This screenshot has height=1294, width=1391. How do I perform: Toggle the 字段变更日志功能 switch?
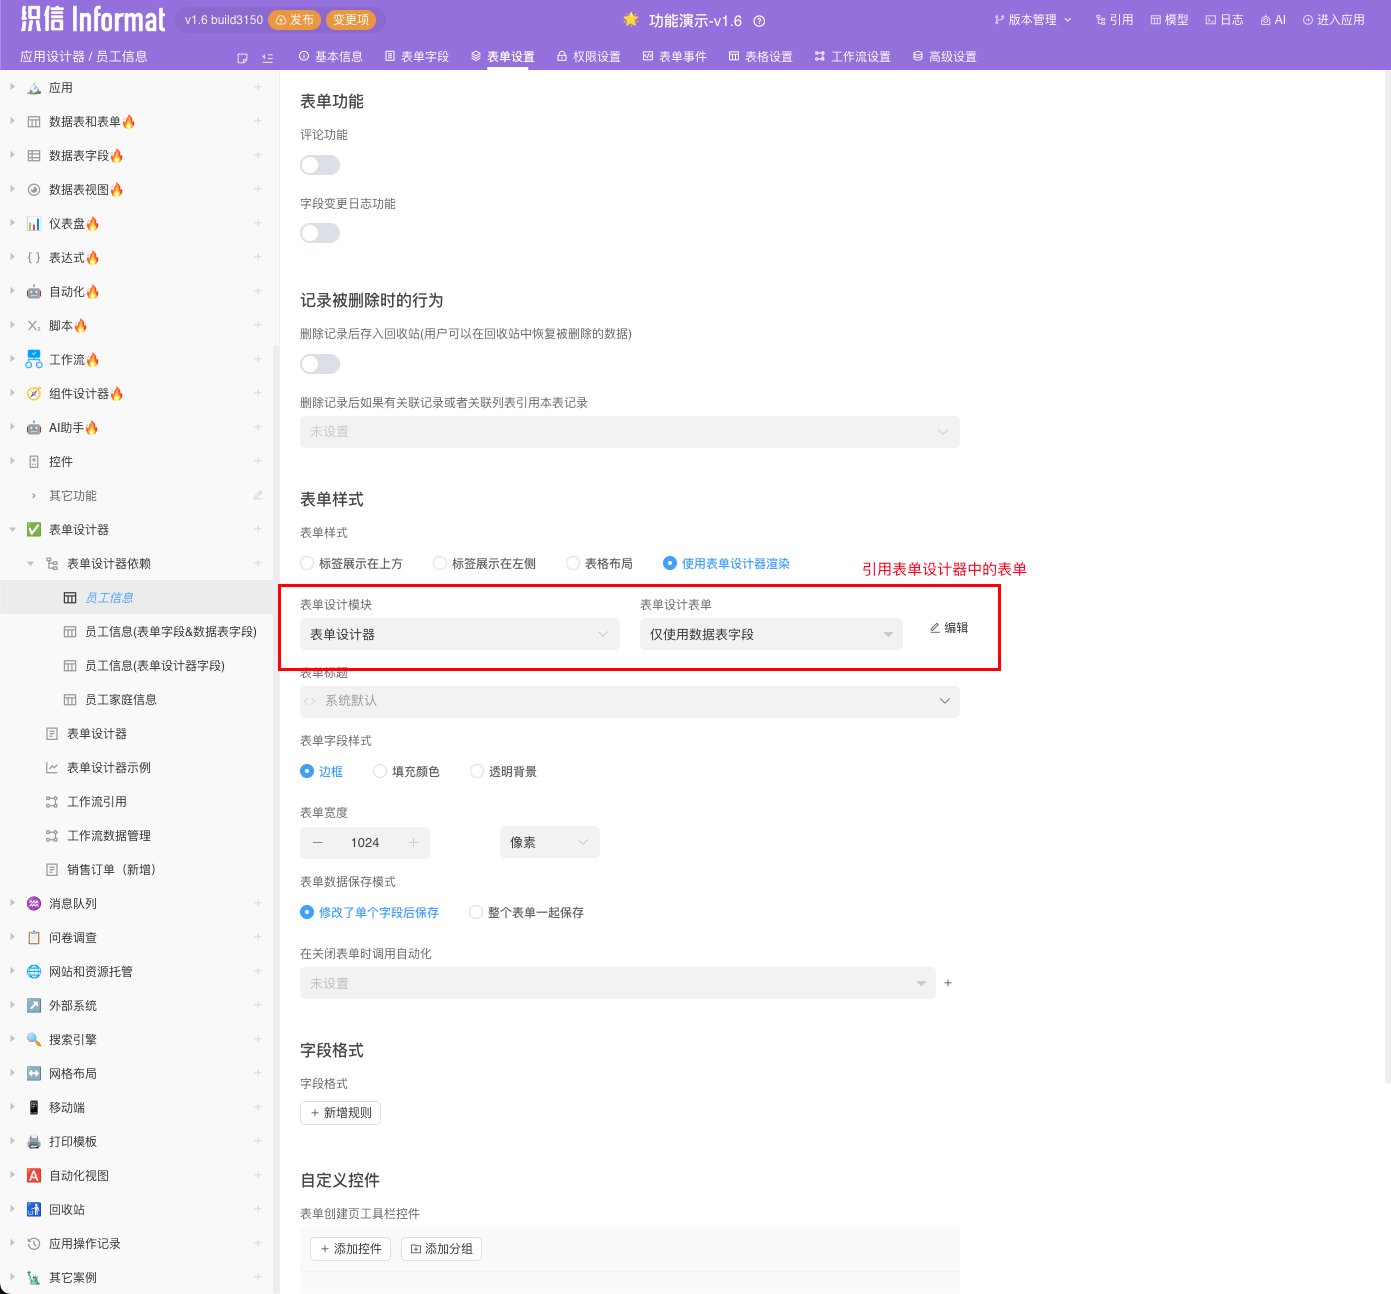coord(320,233)
